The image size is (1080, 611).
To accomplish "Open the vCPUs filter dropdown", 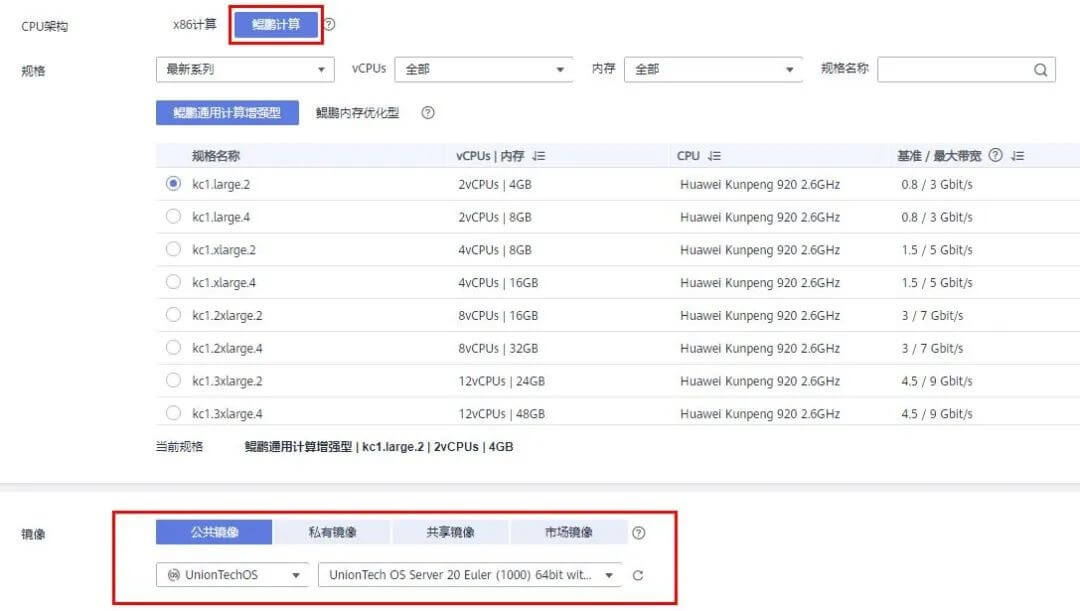I will [484, 70].
